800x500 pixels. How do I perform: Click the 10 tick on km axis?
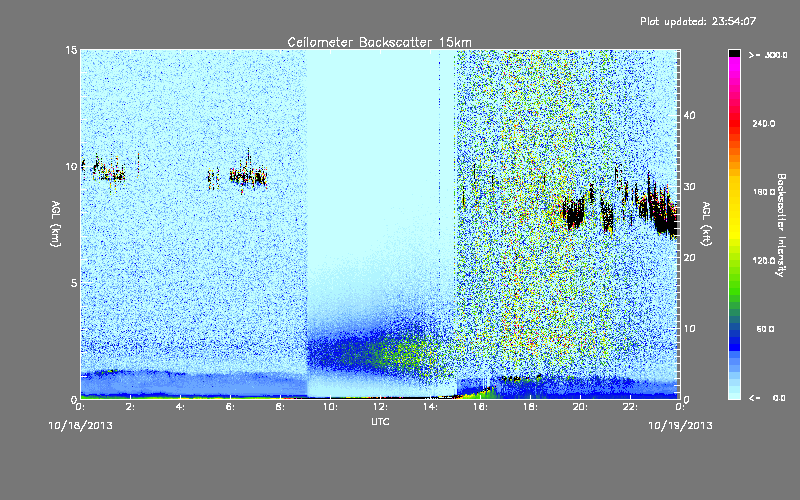pos(71,166)
